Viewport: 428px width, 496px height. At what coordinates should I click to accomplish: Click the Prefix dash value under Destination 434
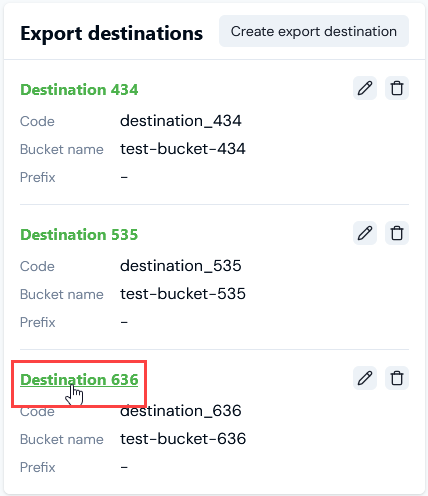[124, 177]
